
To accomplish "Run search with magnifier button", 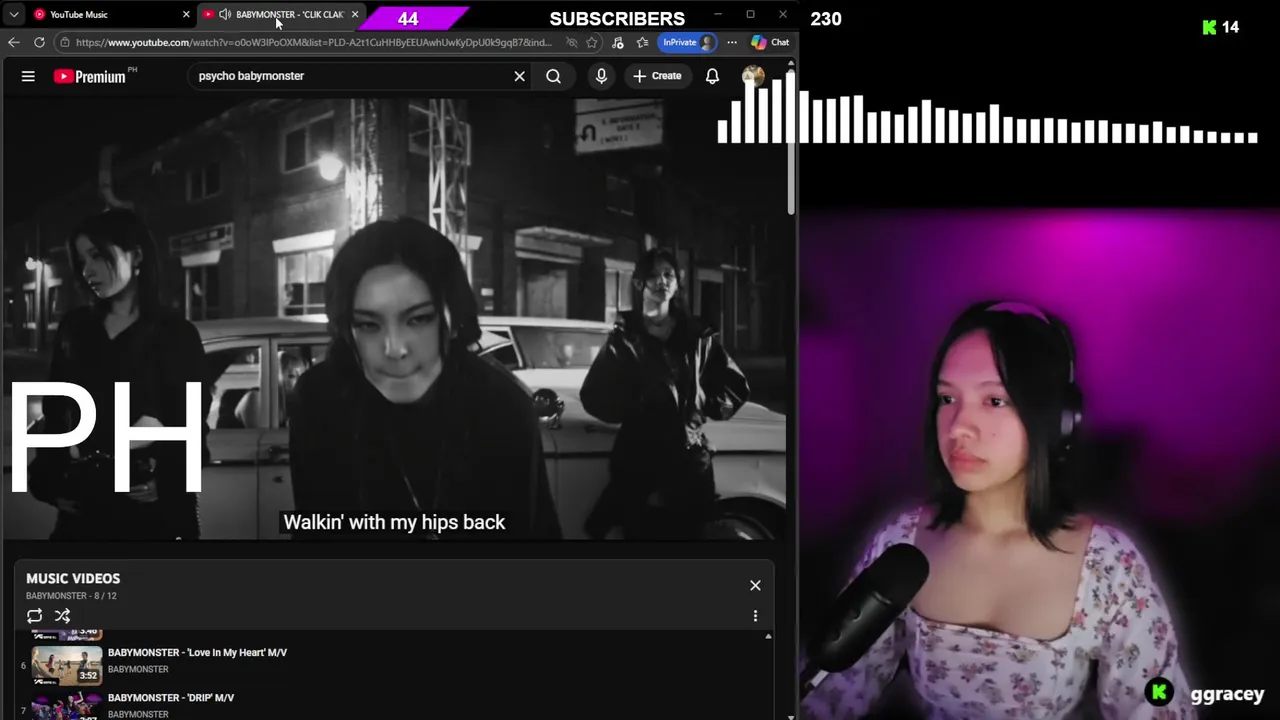I will 553,76.
